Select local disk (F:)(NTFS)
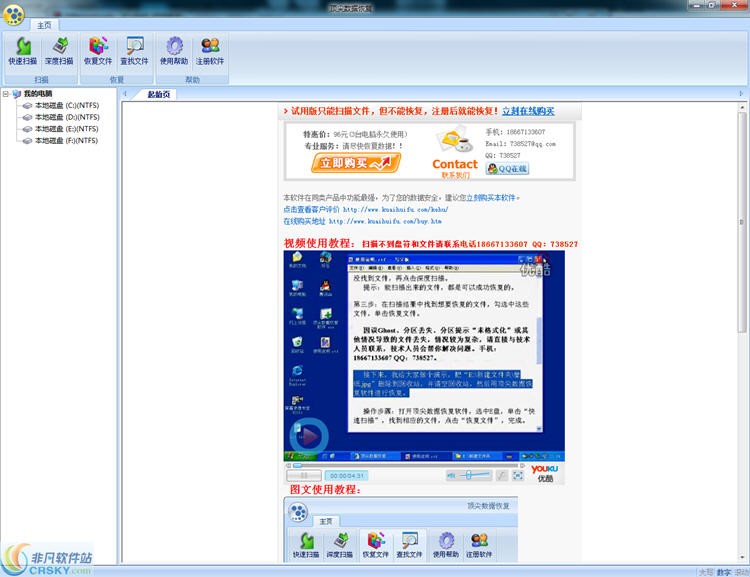Viewport: 750px width, 577px height. (66, 141)
